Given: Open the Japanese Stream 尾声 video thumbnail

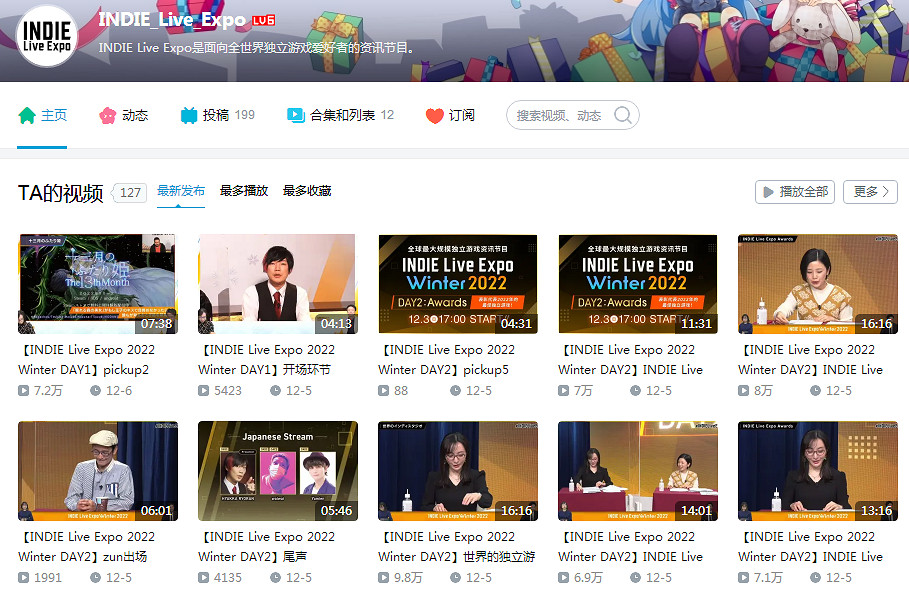Looking at the screenshot, I should [x=277, y=471].
